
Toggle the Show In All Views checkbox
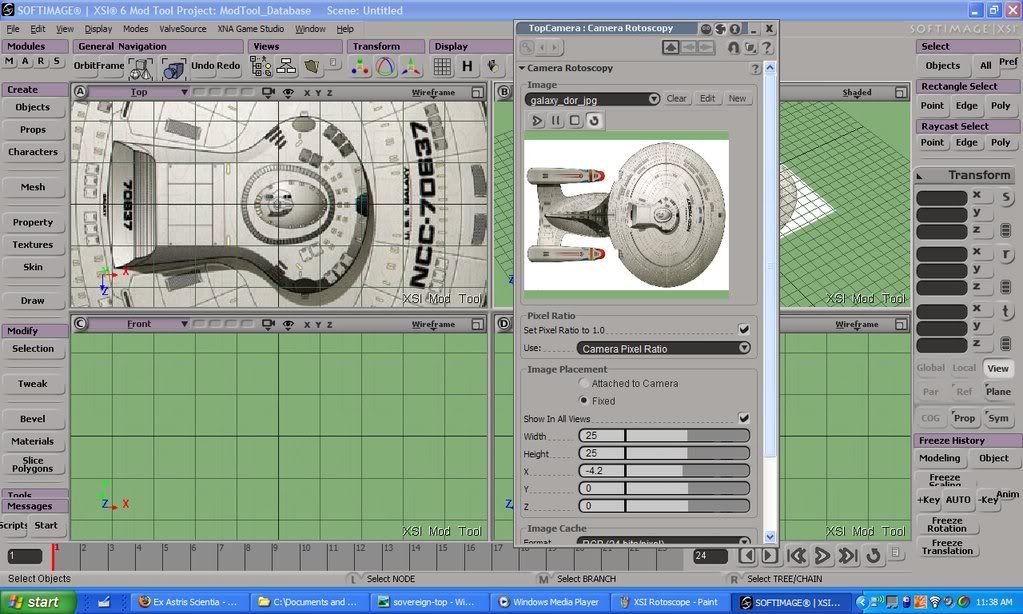coord(744,418)
